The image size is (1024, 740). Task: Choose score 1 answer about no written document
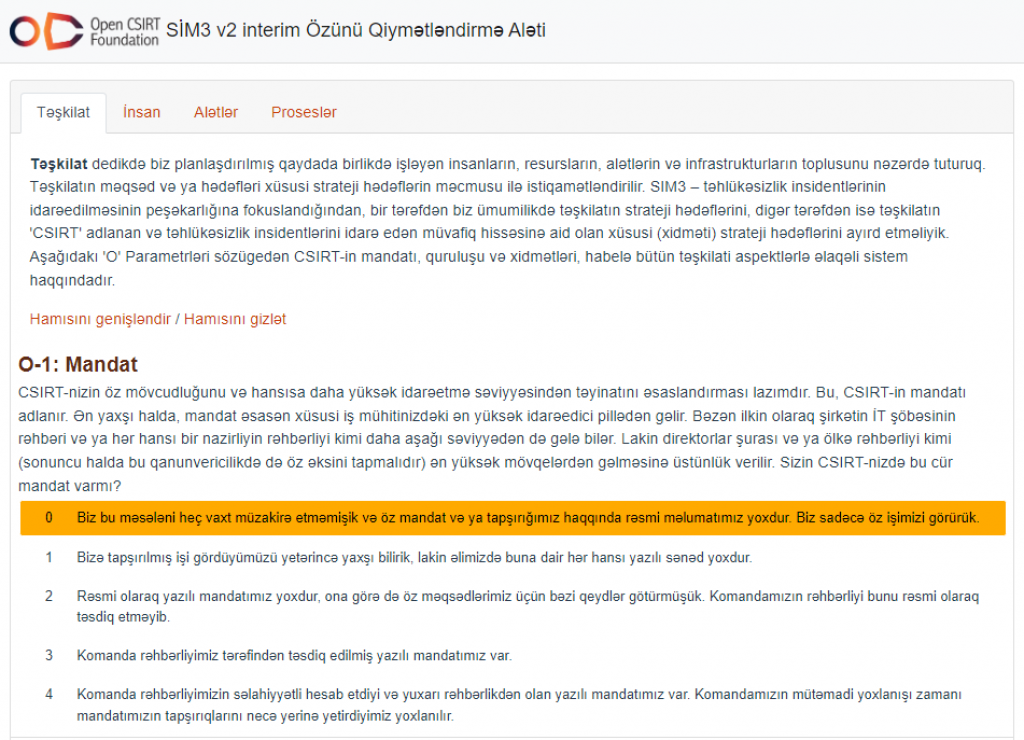[414, 557]
